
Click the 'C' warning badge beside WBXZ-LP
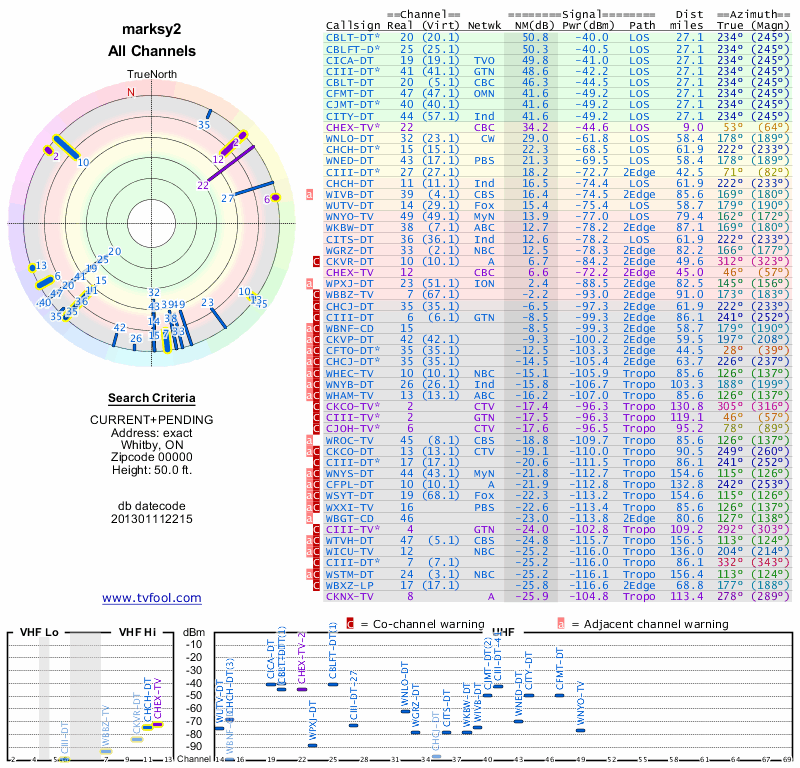pos(316,585)
